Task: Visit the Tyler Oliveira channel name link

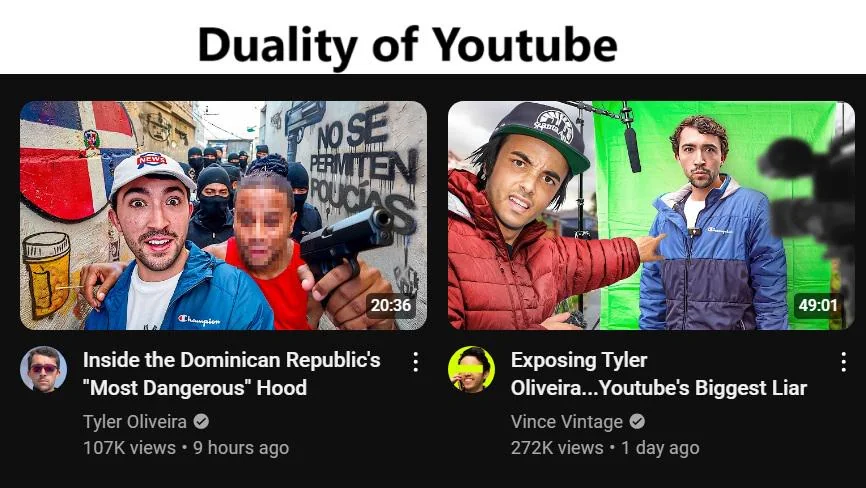Action: tap(135, 422)
